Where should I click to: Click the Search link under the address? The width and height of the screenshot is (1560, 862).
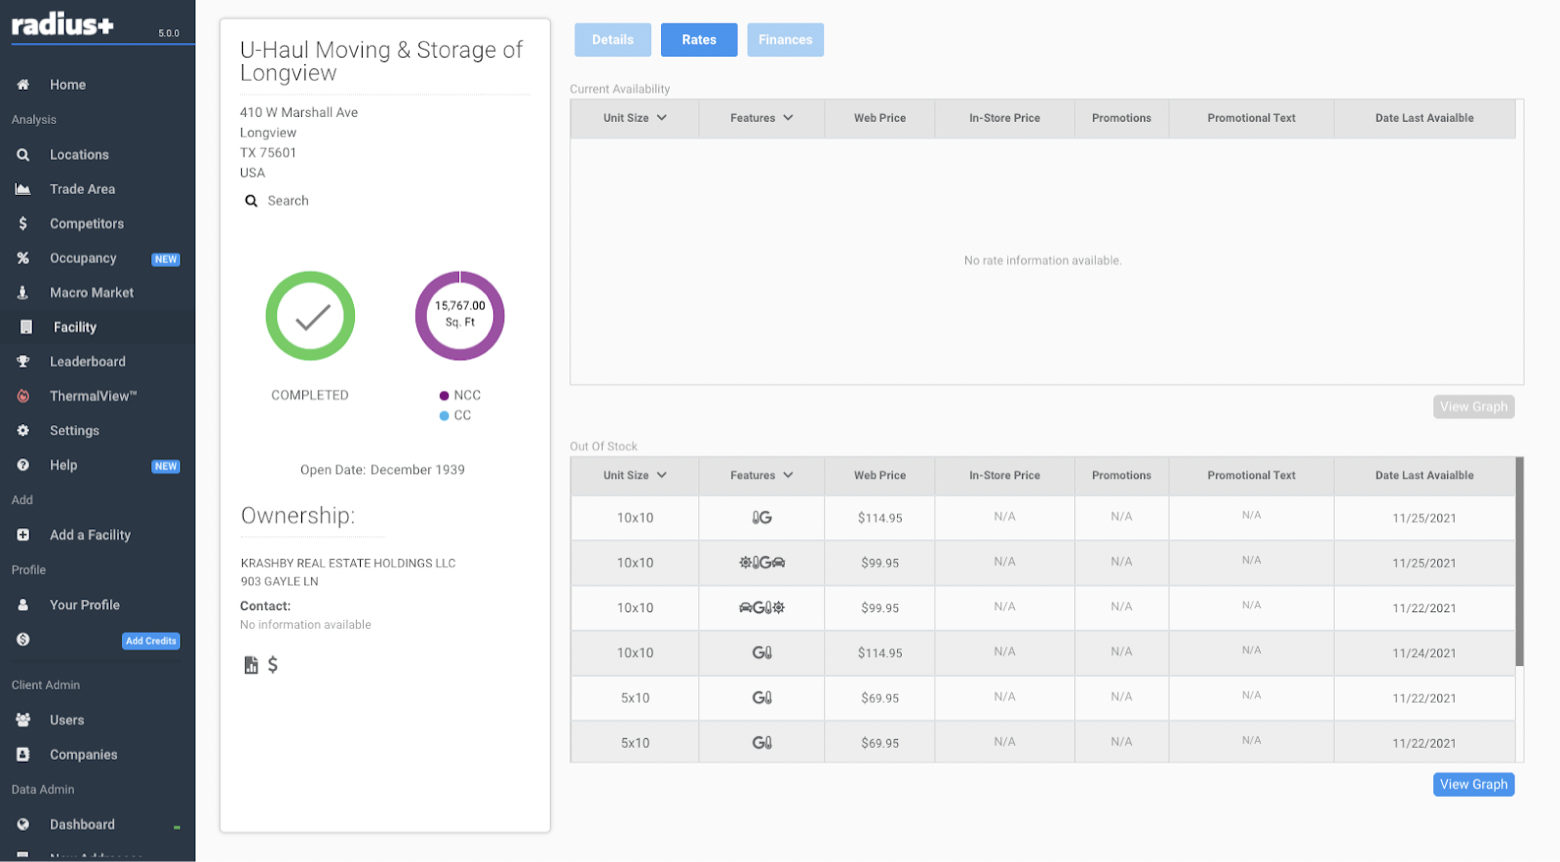[x=288, y=201]
